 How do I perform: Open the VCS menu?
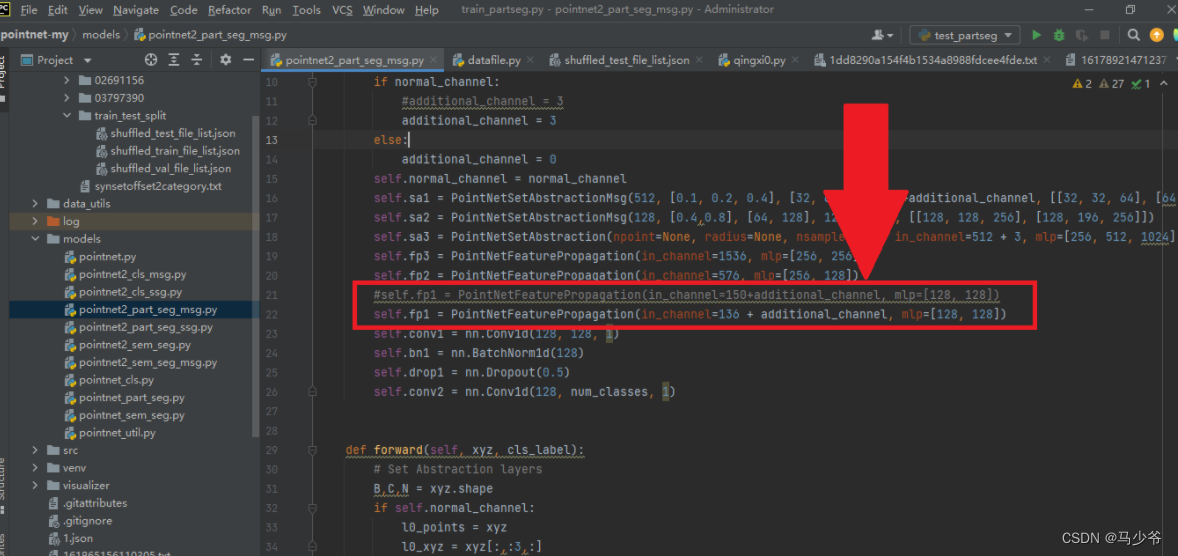click(x=341, y=11)
